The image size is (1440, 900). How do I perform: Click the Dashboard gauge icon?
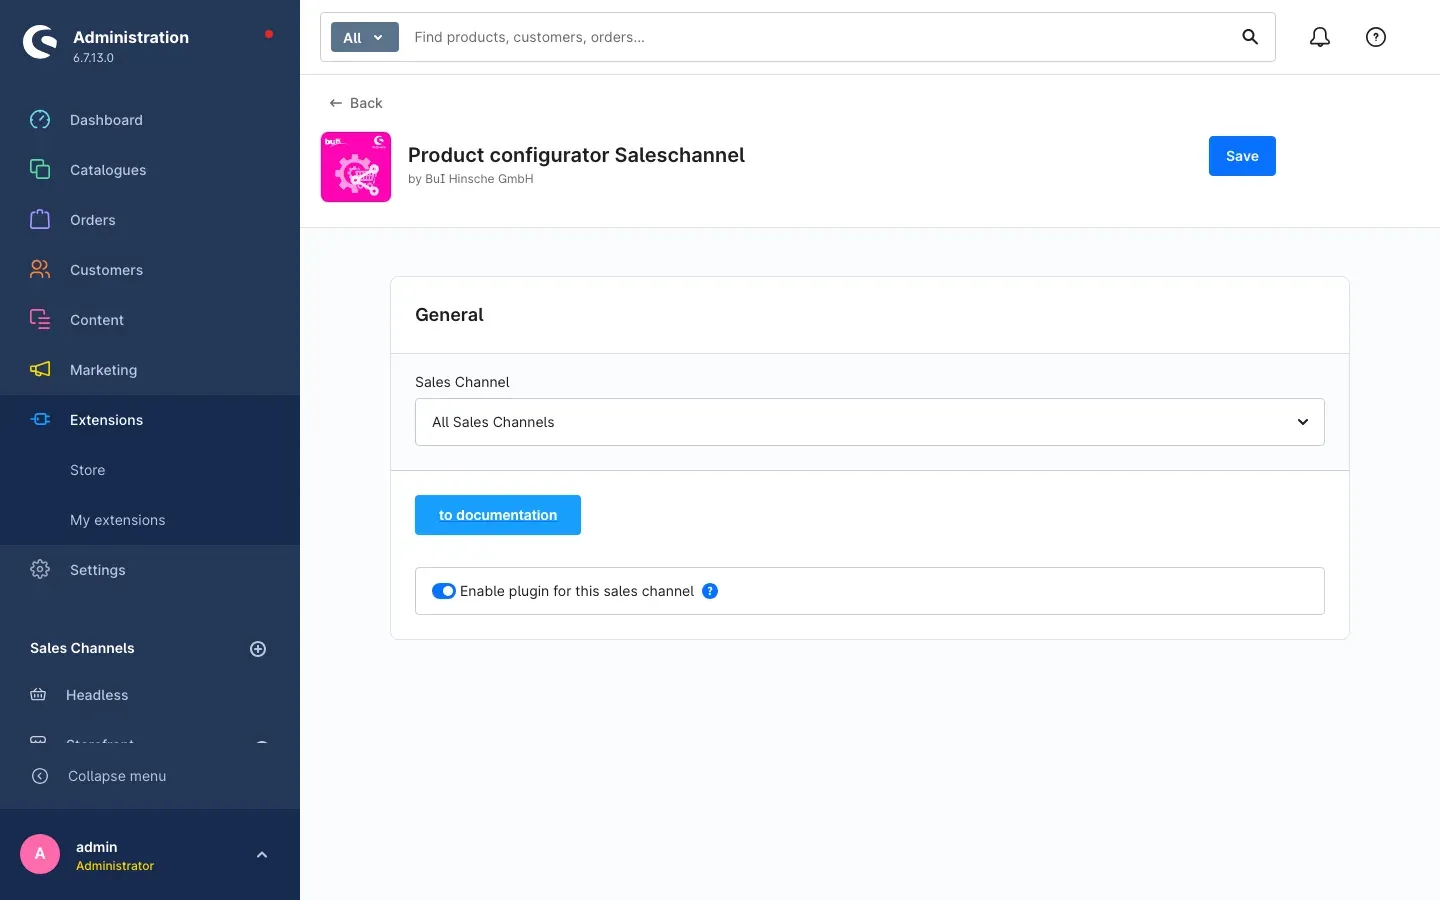(x=40, y=120)
